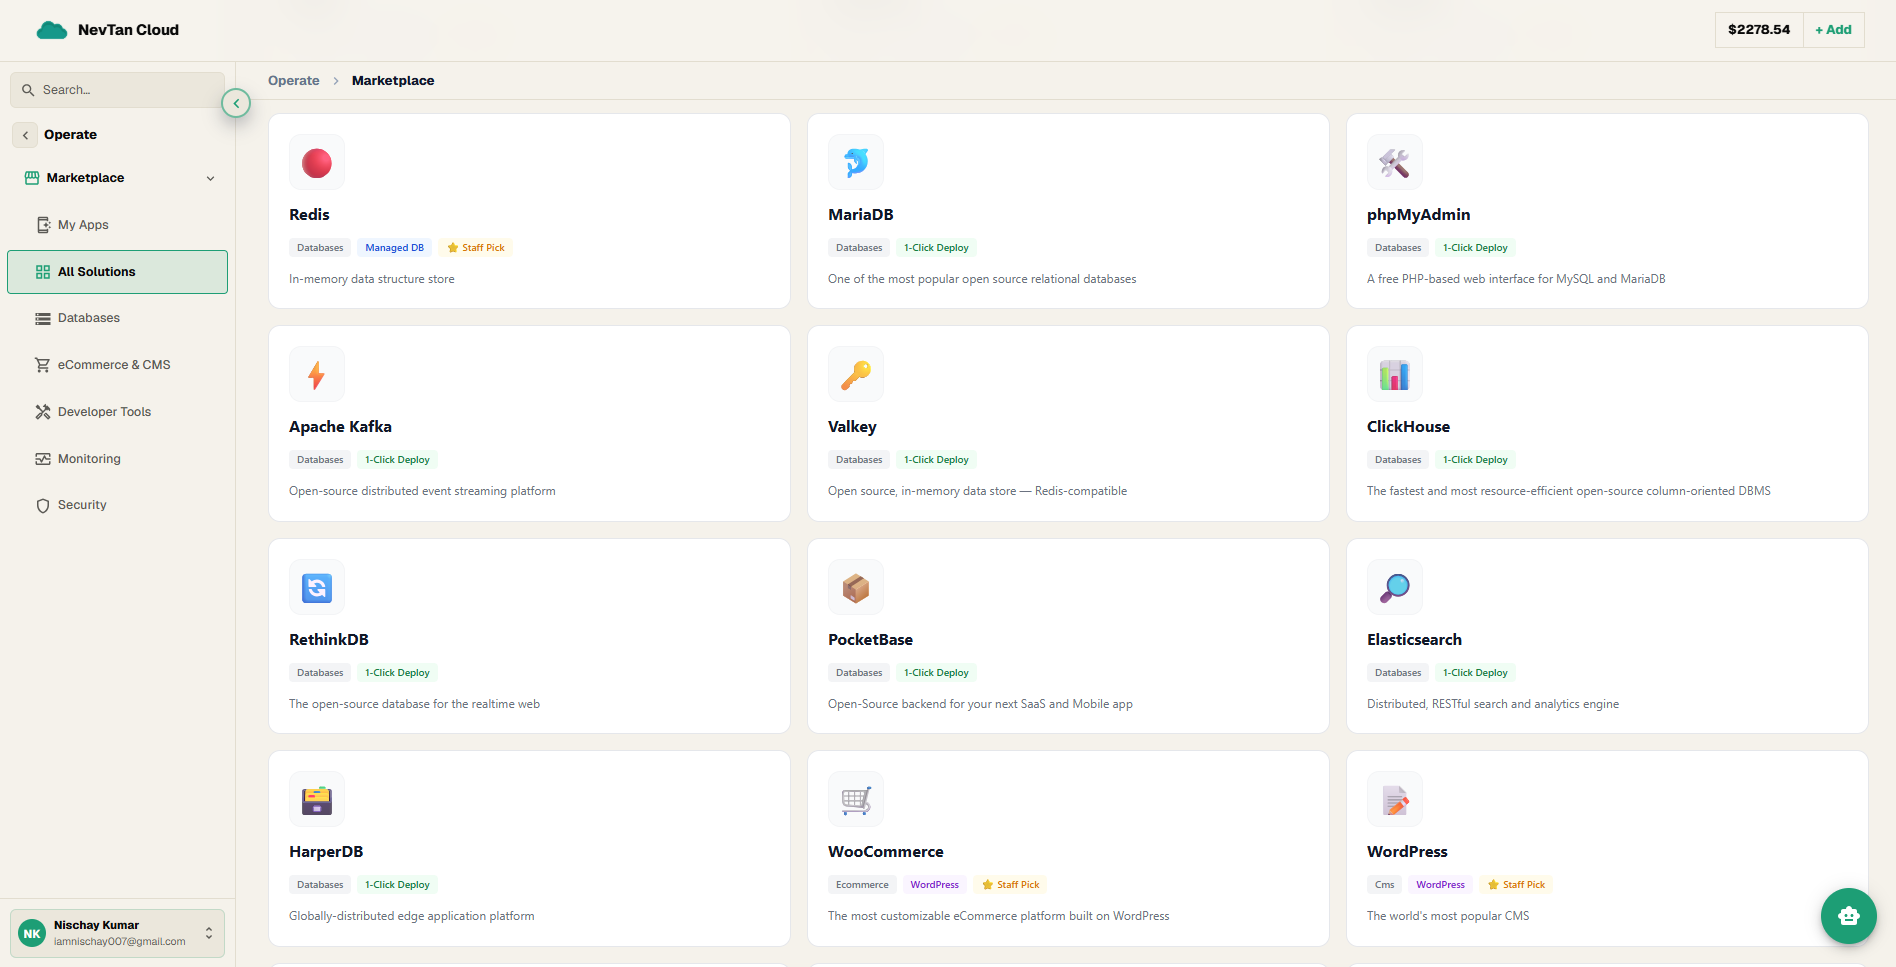Click the Staff Pick tag on Redis
The height and width of the screenshot is (967, 1896).
coord(475,248)
